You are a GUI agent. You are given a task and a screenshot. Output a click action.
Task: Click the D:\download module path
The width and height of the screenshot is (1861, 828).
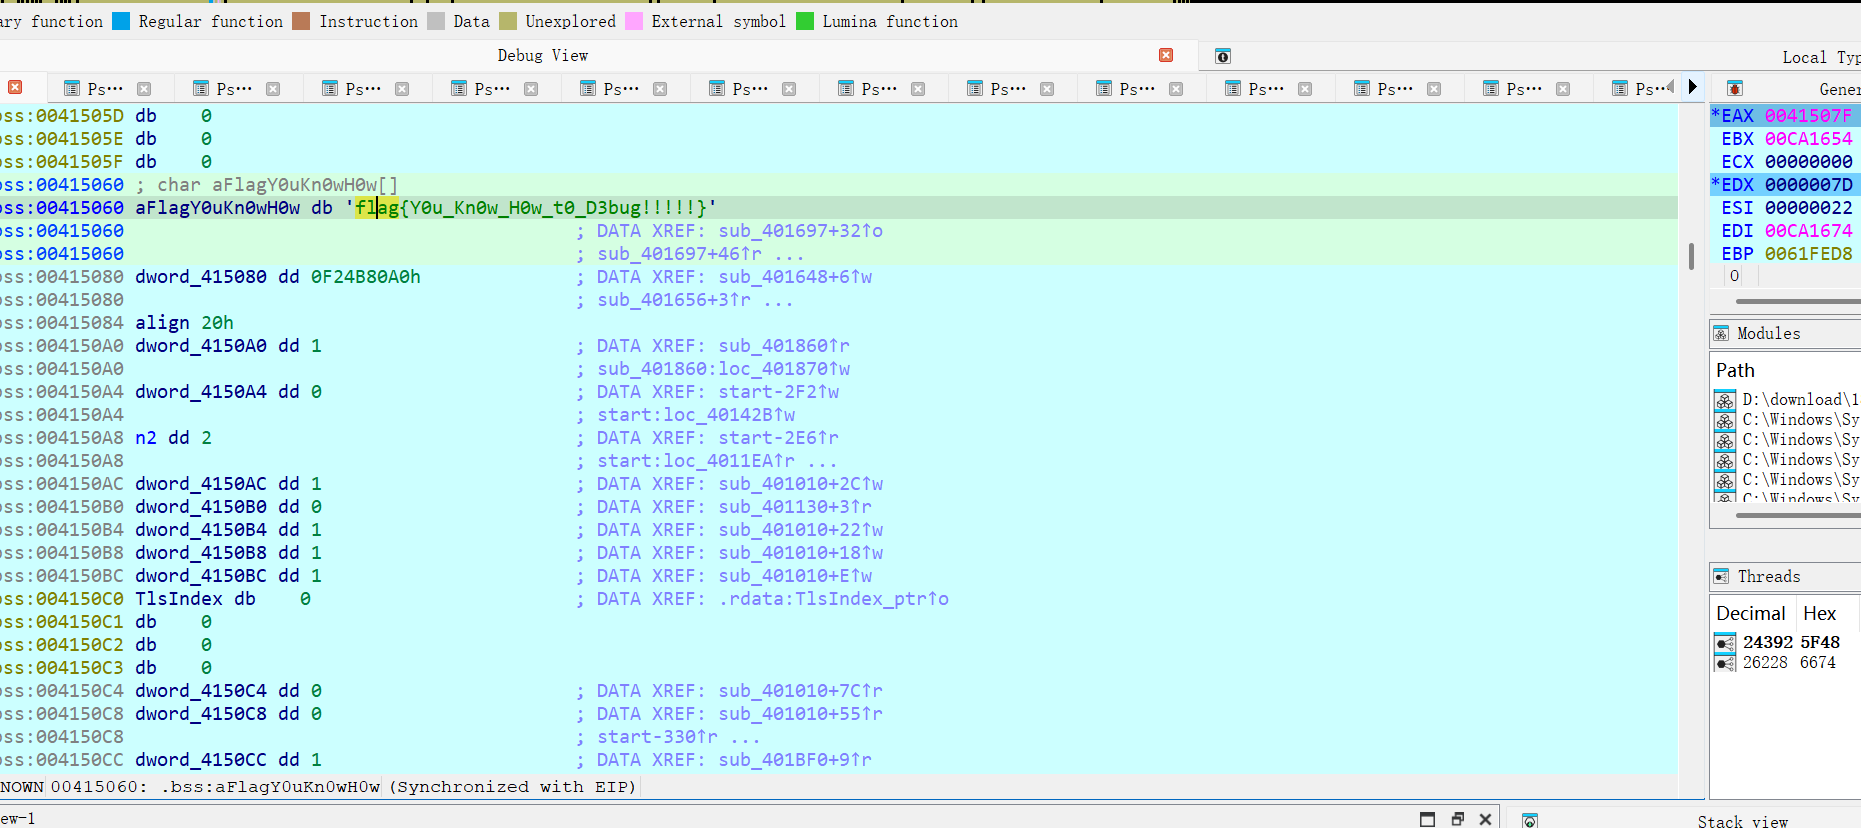1800,399
